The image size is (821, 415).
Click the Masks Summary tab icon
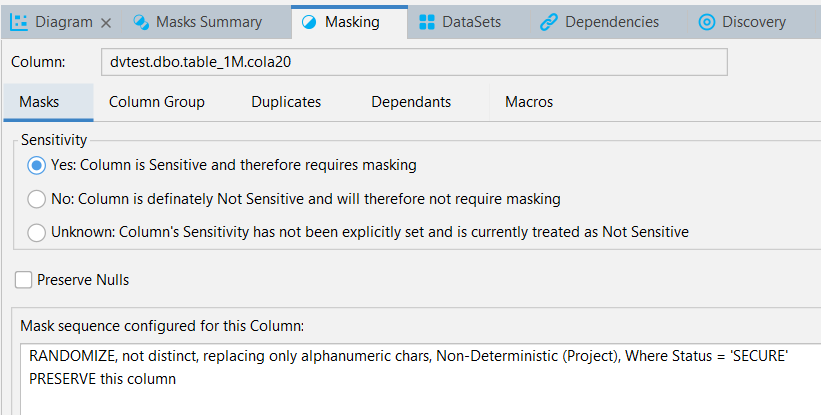[x=141, y=22]
